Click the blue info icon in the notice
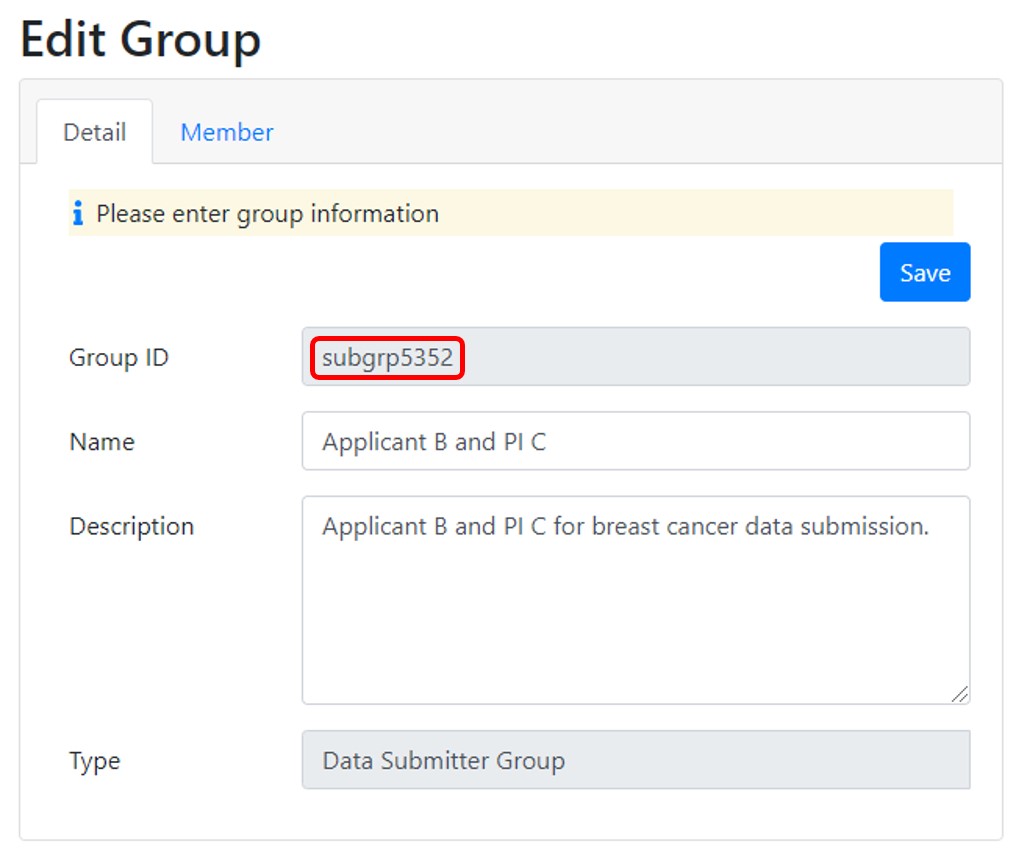The image size is (1016, 855). point(78,214)
